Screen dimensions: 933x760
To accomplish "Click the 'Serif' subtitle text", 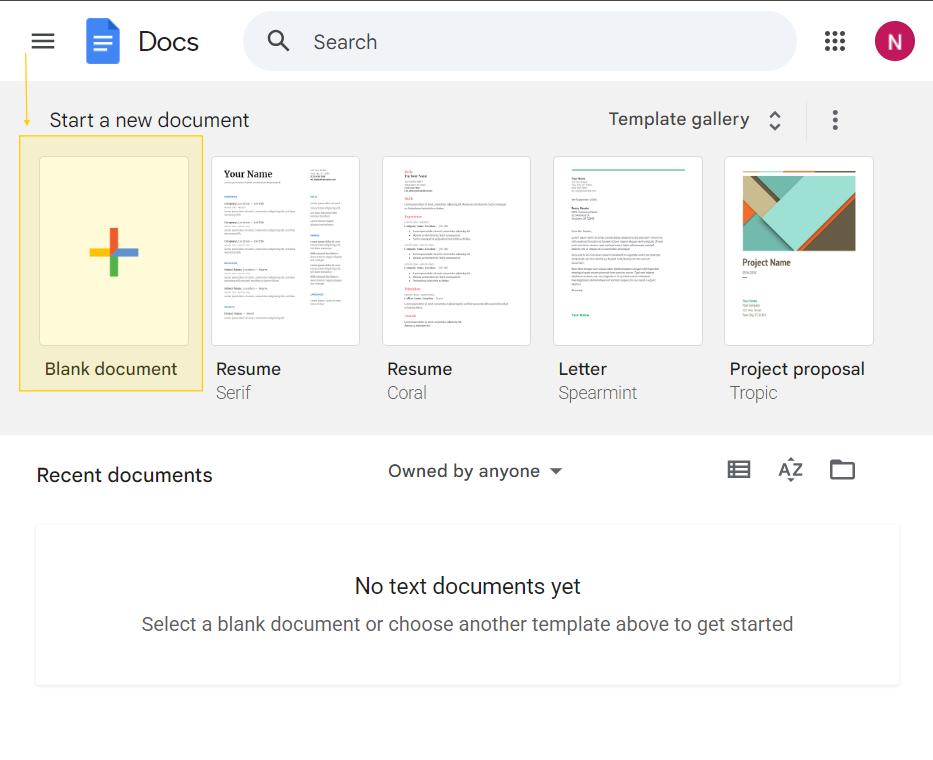I will 233,393.
